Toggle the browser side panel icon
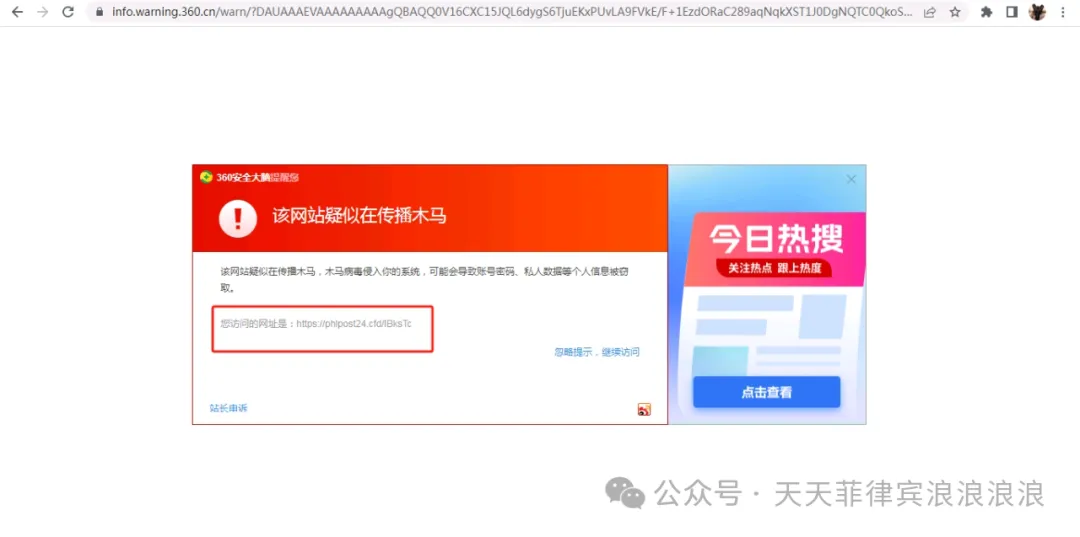The image size is (1080, 537). point(1012,12)
